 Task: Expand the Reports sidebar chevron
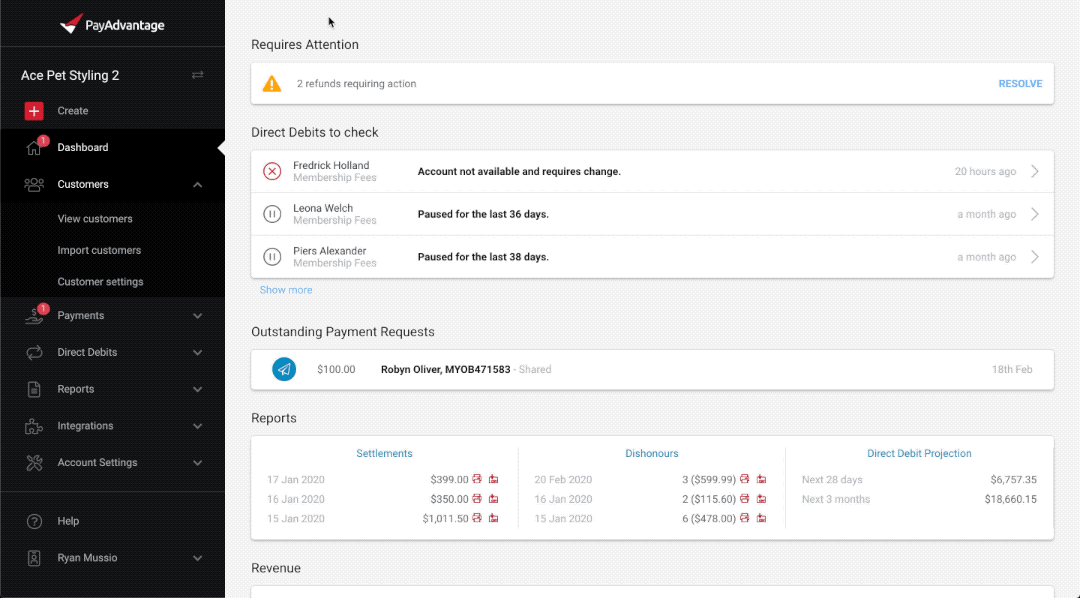(198, 389)
